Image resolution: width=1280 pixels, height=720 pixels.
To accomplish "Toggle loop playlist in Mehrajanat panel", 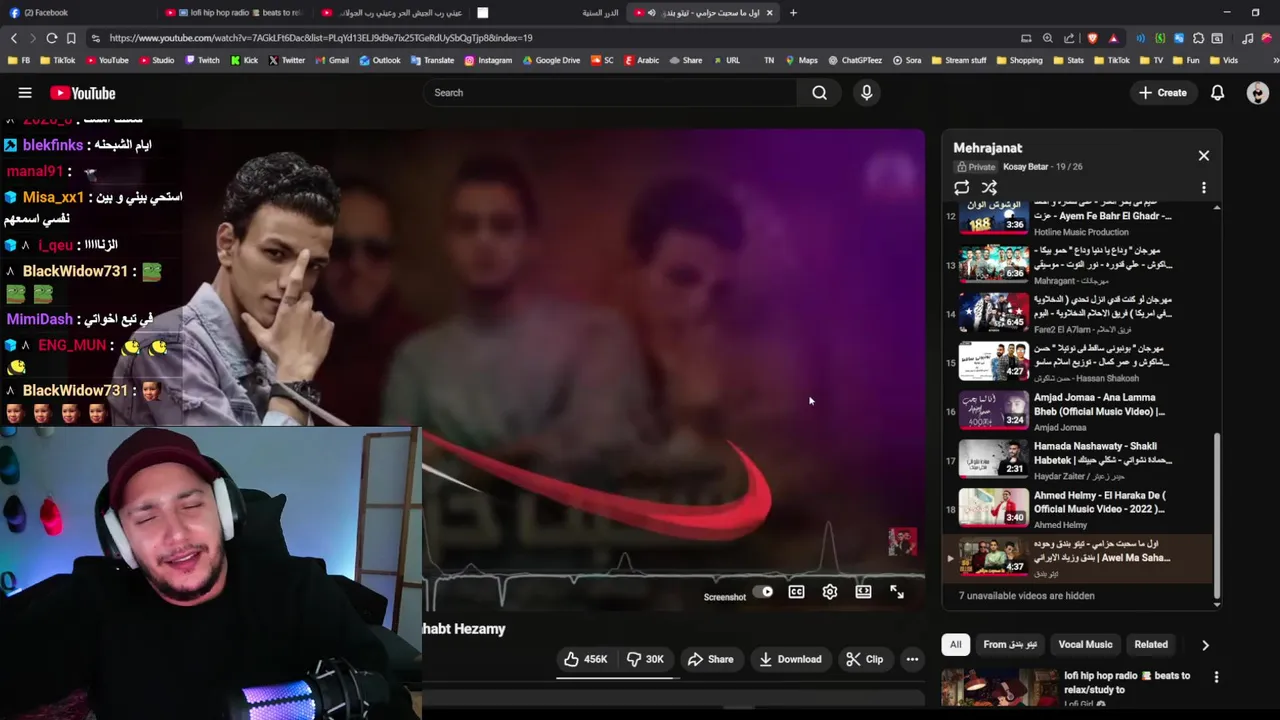I will point(962,187).
